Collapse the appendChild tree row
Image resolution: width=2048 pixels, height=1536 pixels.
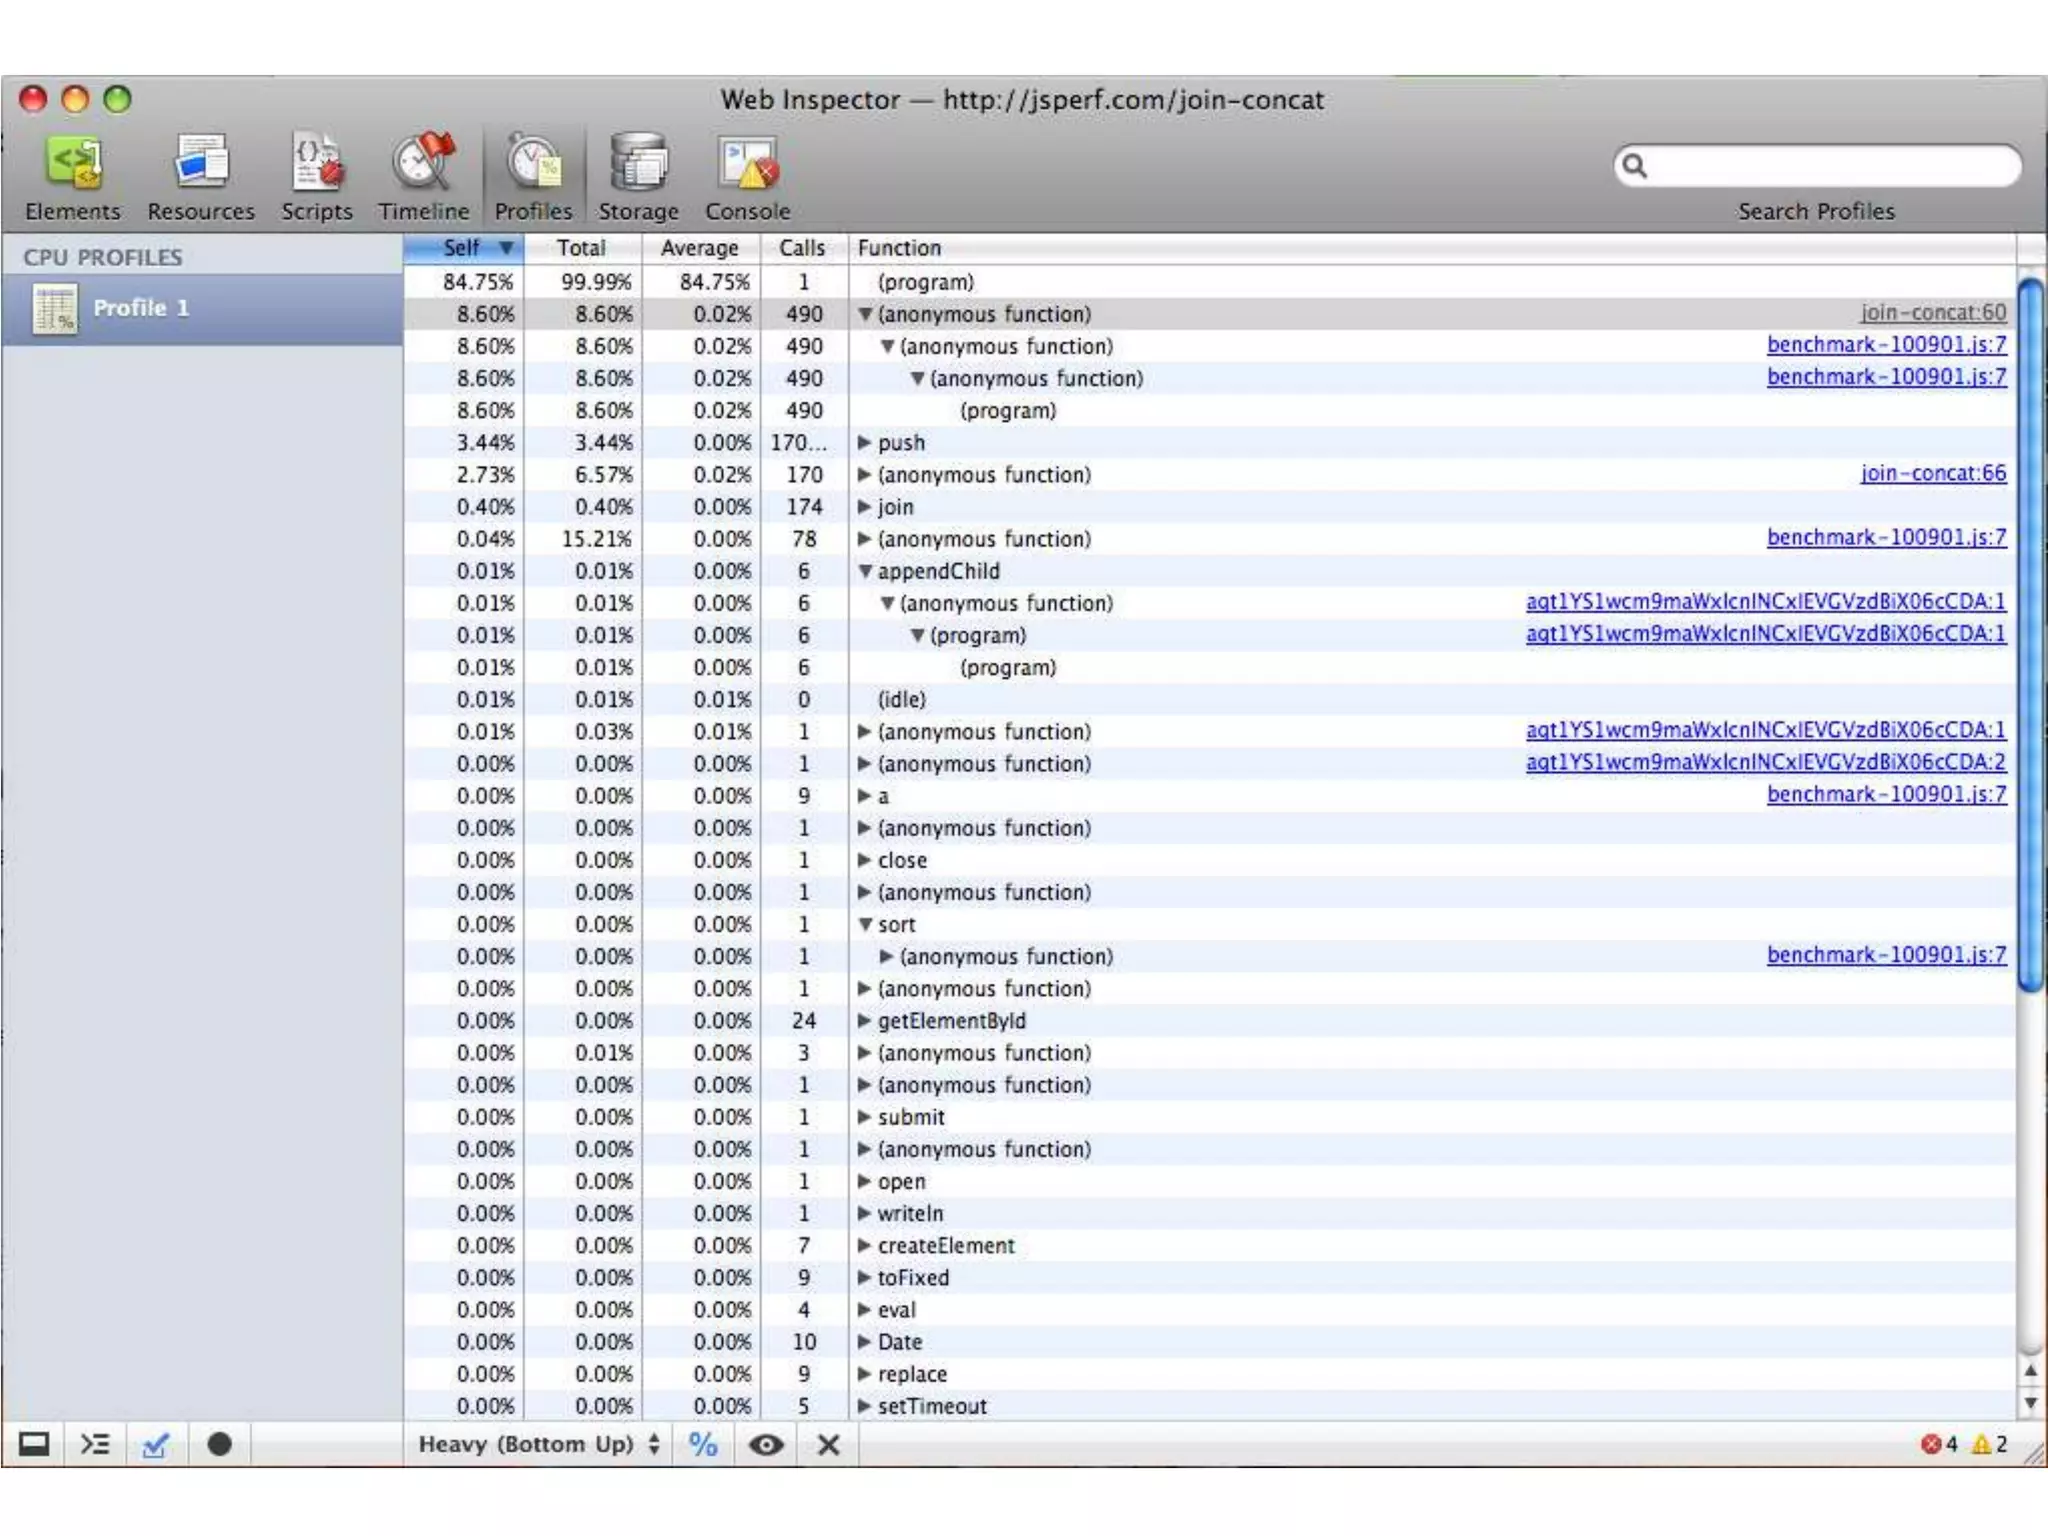866,572
